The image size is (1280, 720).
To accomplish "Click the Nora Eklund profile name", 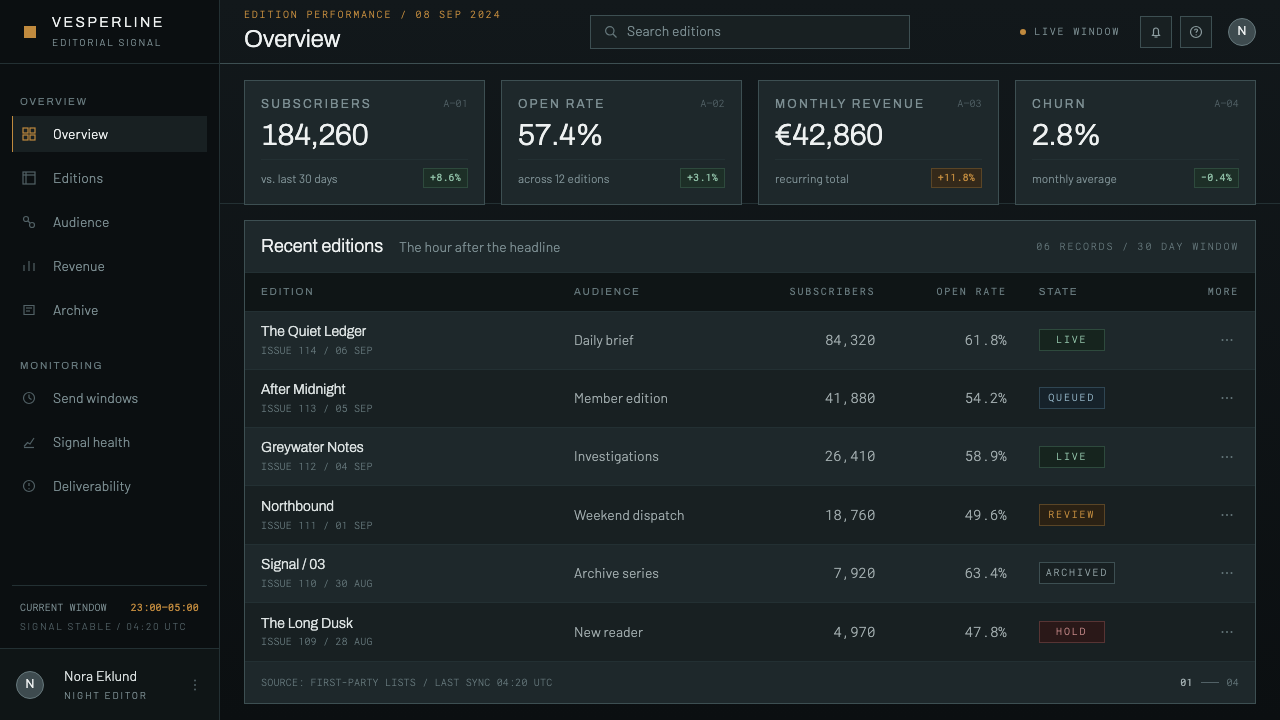I will pos(100,676).
